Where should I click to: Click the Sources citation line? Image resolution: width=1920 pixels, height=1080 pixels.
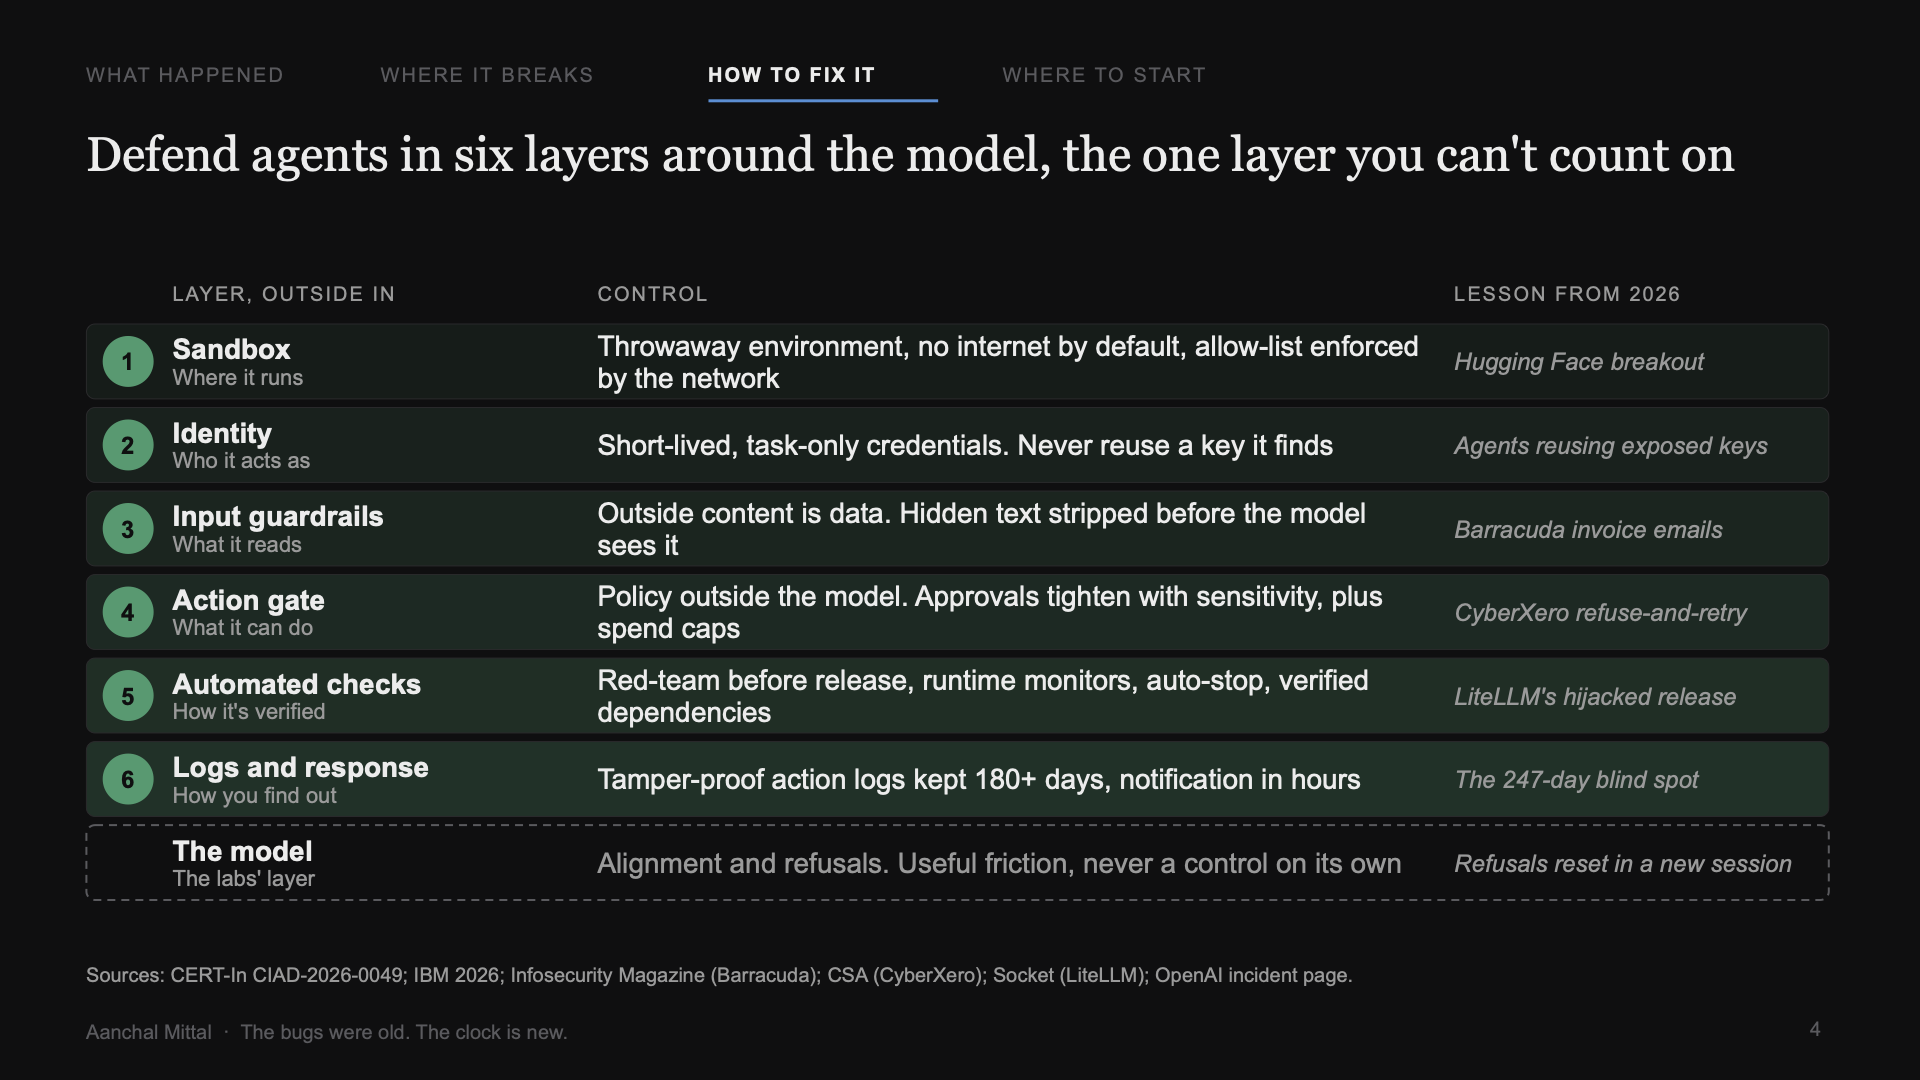[x=719, y=975]
